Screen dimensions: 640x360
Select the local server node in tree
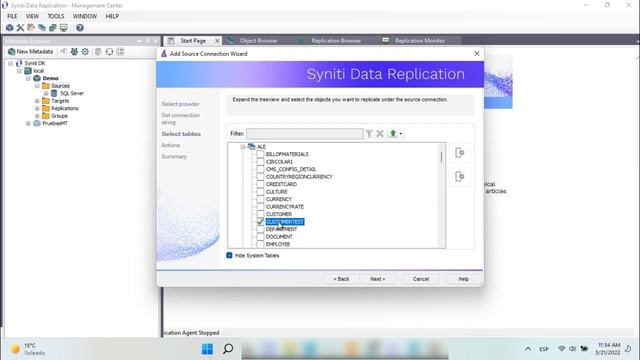34,71
